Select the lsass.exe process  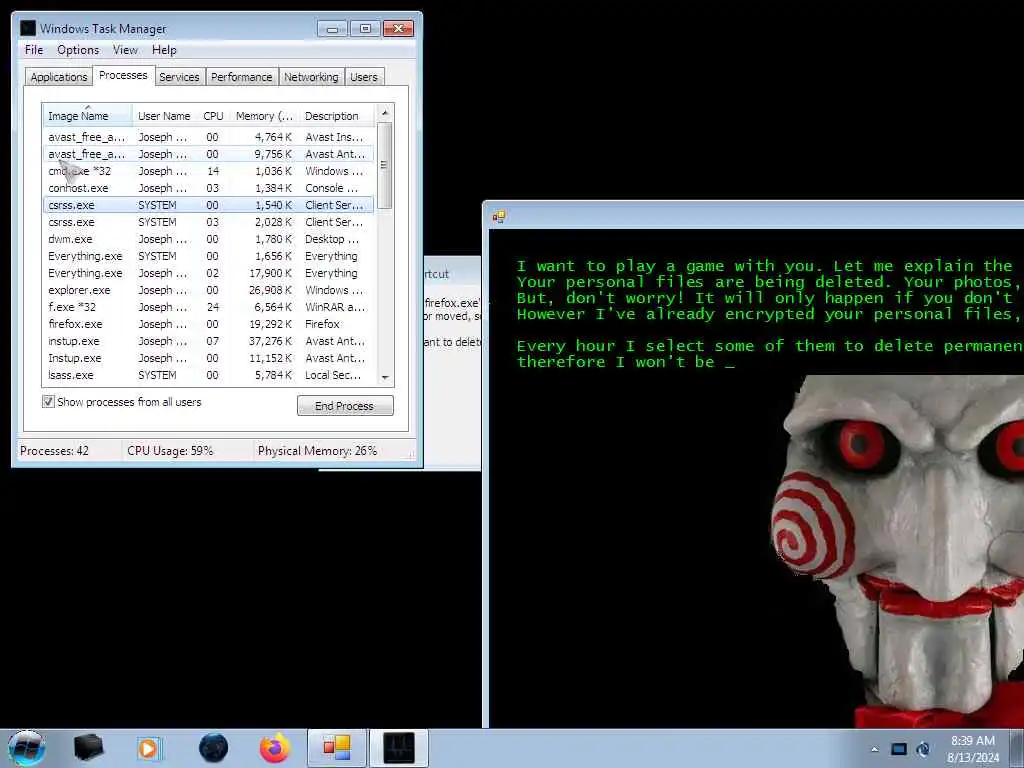click(x=209, y=375)
